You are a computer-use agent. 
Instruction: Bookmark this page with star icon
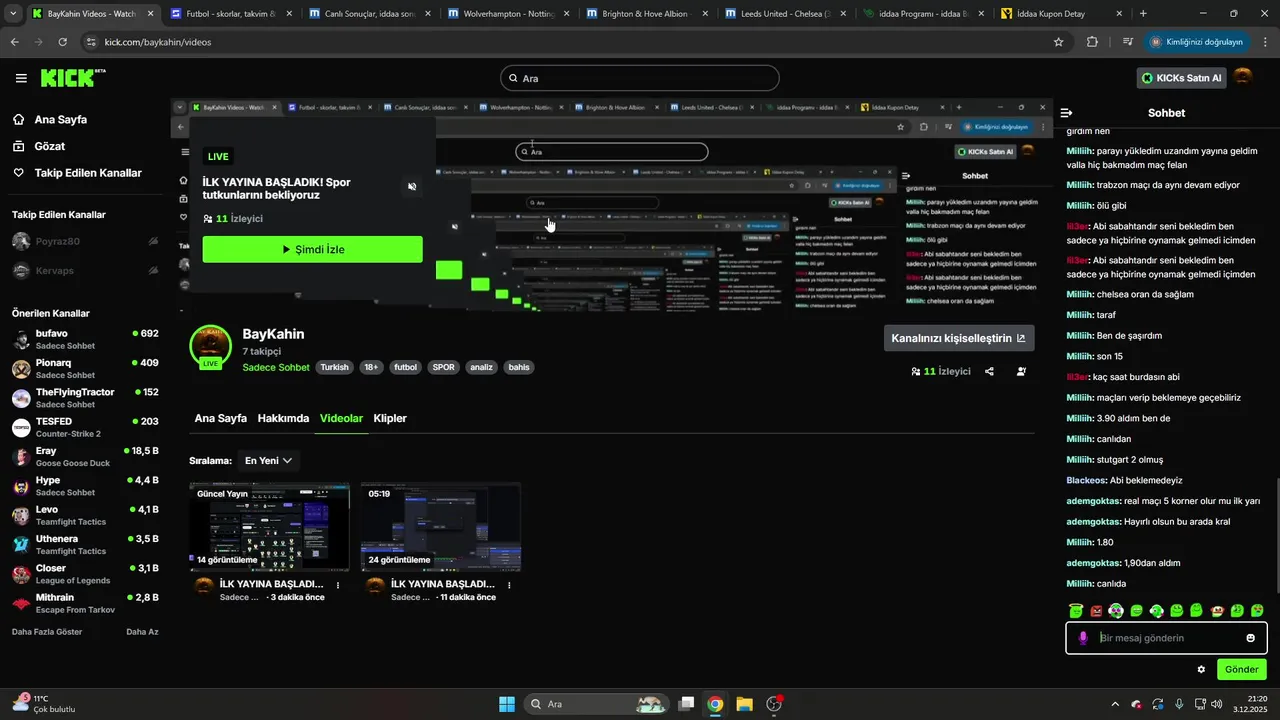point(1058,42)
